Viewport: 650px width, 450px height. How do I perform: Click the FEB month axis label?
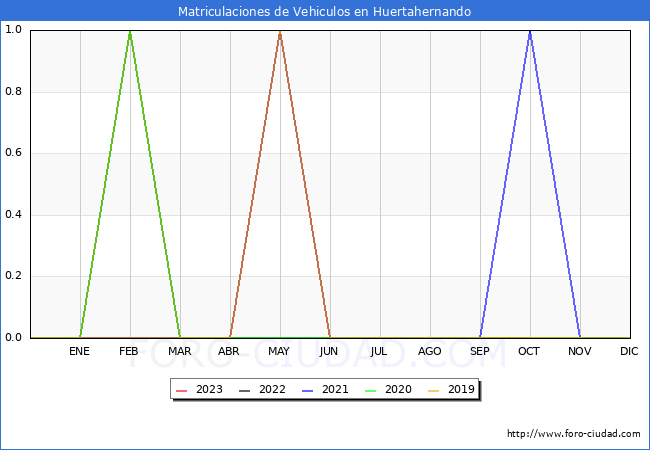129,351
